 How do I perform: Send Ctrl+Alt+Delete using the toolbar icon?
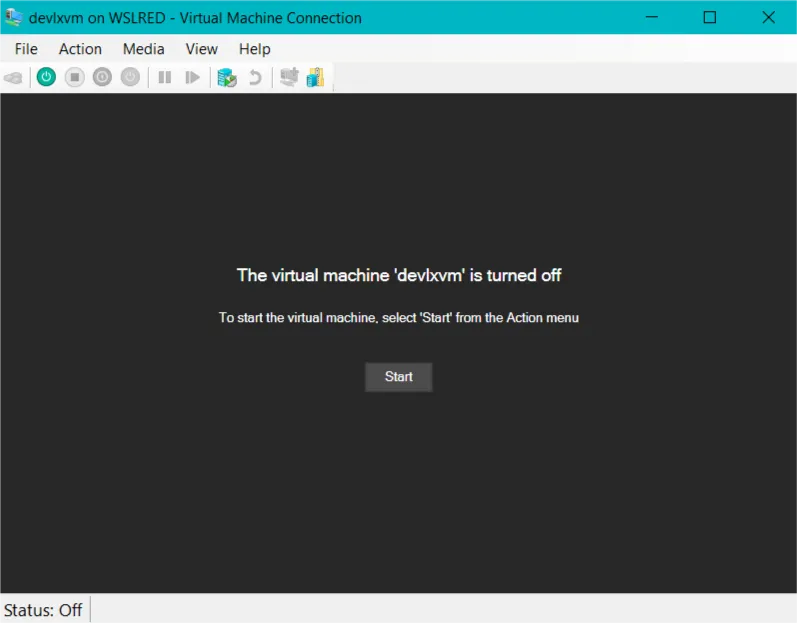13,78
